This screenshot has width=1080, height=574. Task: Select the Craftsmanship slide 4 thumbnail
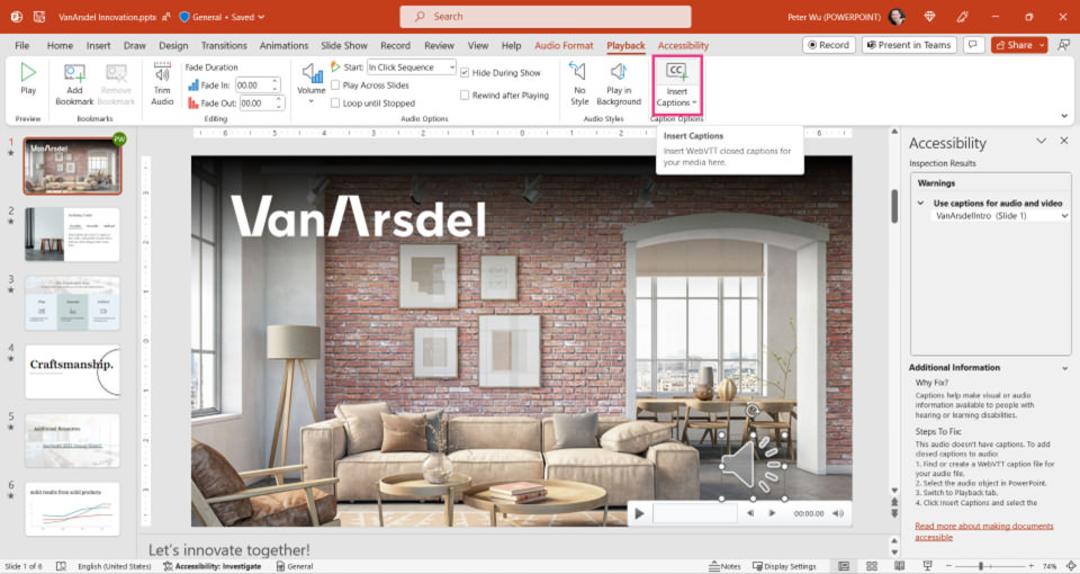[x=72, y=372]
